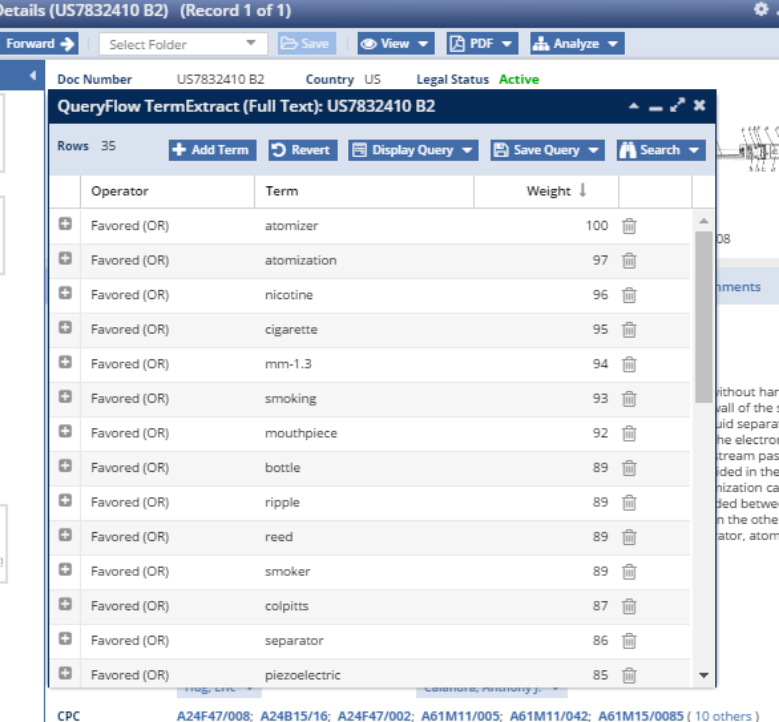This screenshot has width=779, height=722.
Task: Open the Display Query dropdown
Action: pos(413,150)
